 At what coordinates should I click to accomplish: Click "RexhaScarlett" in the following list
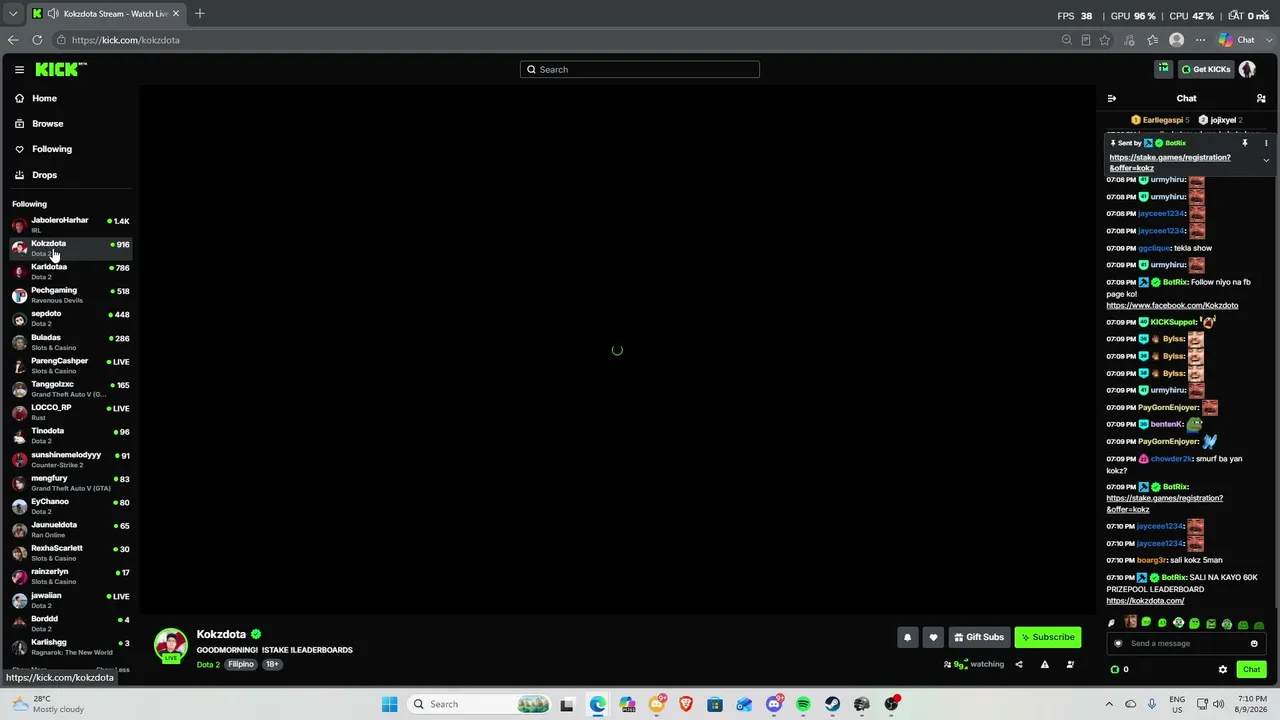57,548
